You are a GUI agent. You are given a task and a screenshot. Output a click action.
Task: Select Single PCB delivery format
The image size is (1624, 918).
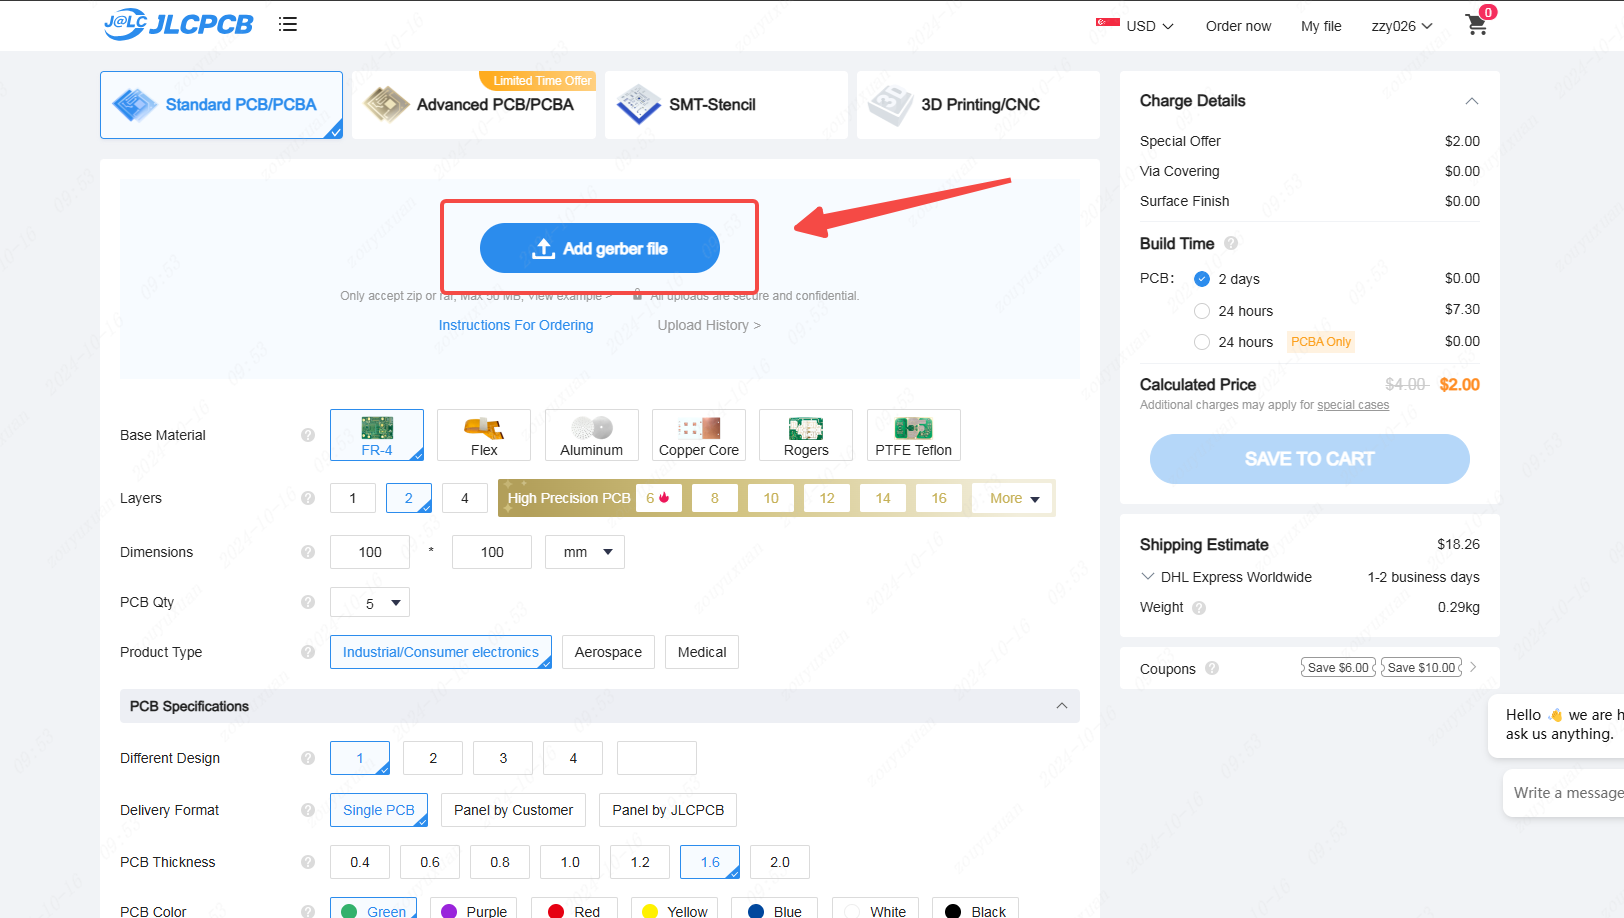coord(379,810)
